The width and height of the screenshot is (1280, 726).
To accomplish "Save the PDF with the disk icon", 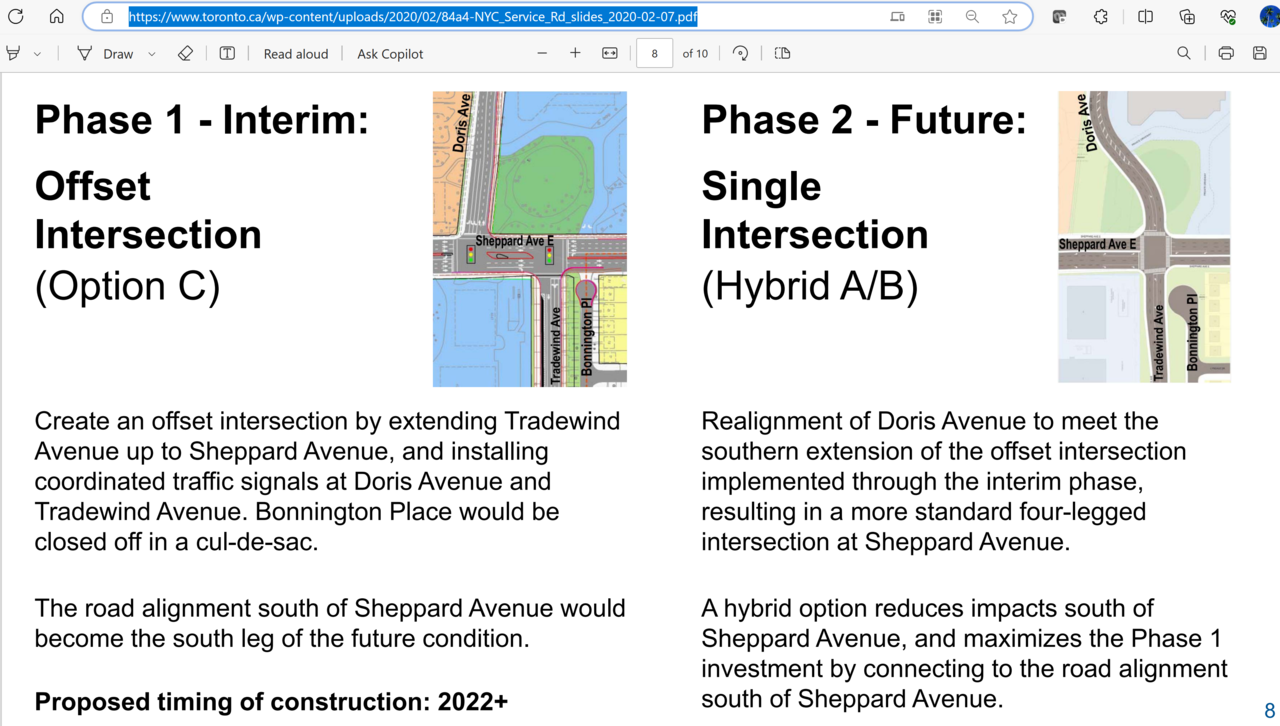I will [x=1260, y=54].
